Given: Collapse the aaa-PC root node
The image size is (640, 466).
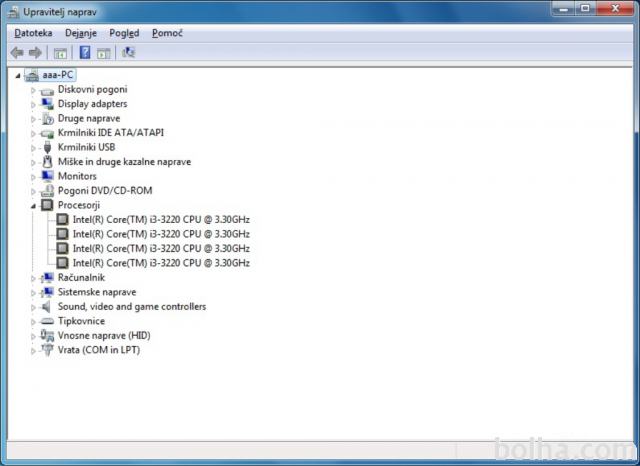Looking at the screenshot, I should click(18, 76).
